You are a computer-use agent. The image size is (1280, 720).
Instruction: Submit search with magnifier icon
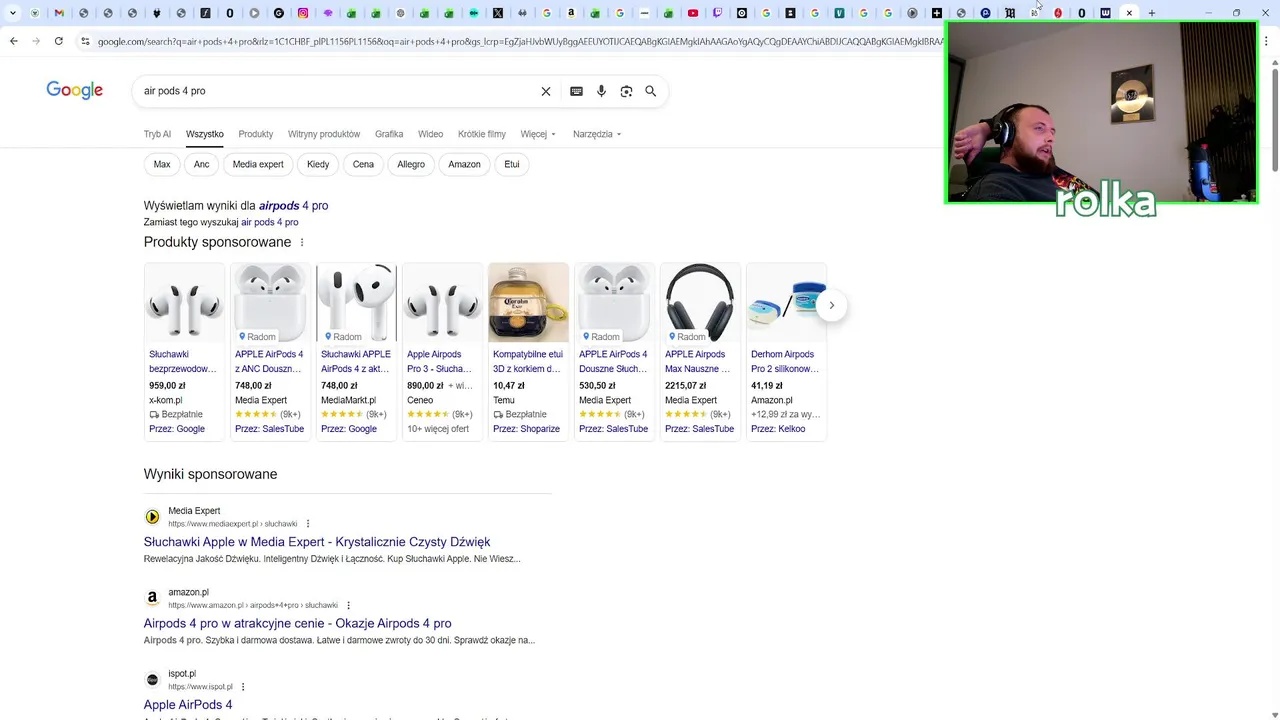[651, 91]
